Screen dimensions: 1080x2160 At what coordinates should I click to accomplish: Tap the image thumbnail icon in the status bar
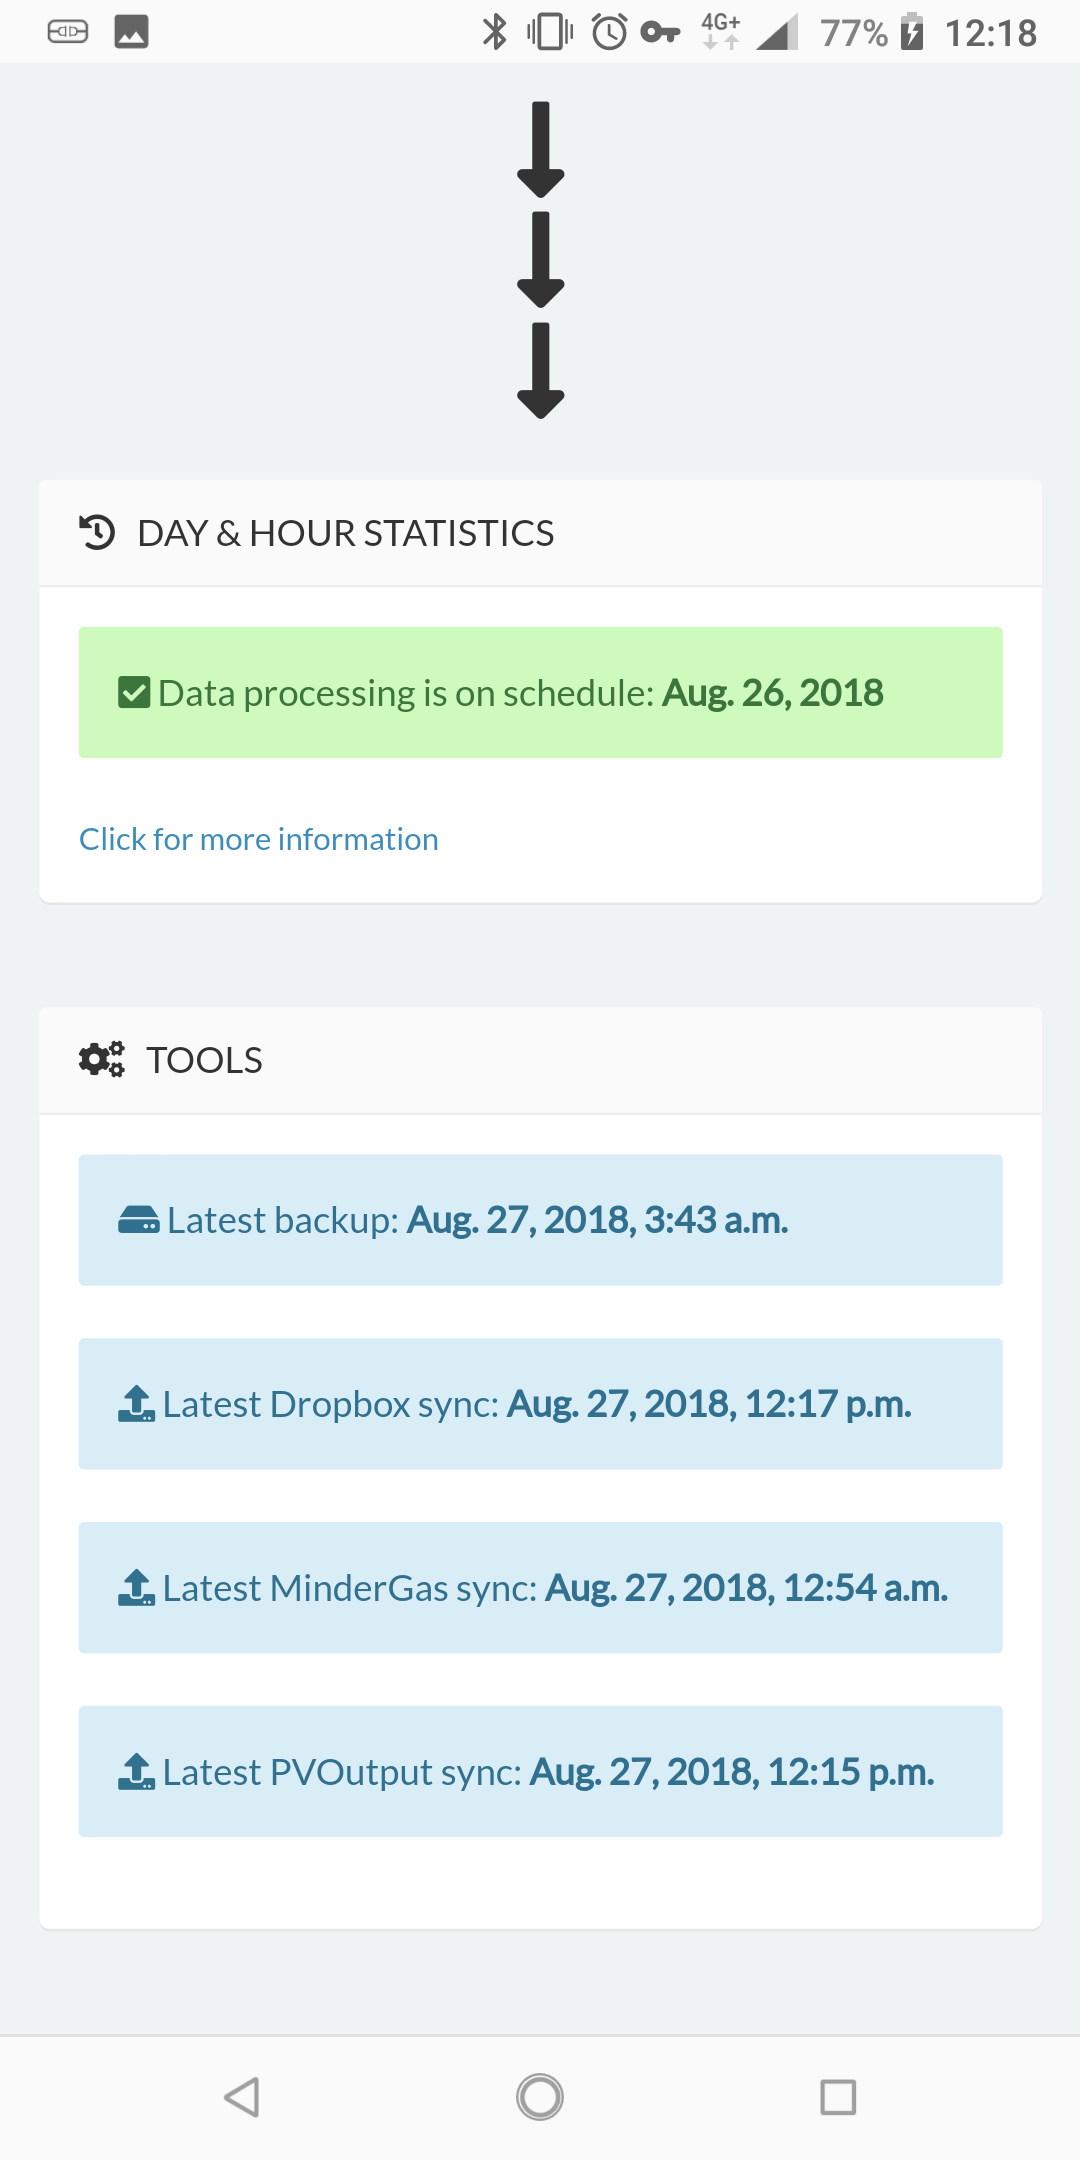tap(131, 31)
